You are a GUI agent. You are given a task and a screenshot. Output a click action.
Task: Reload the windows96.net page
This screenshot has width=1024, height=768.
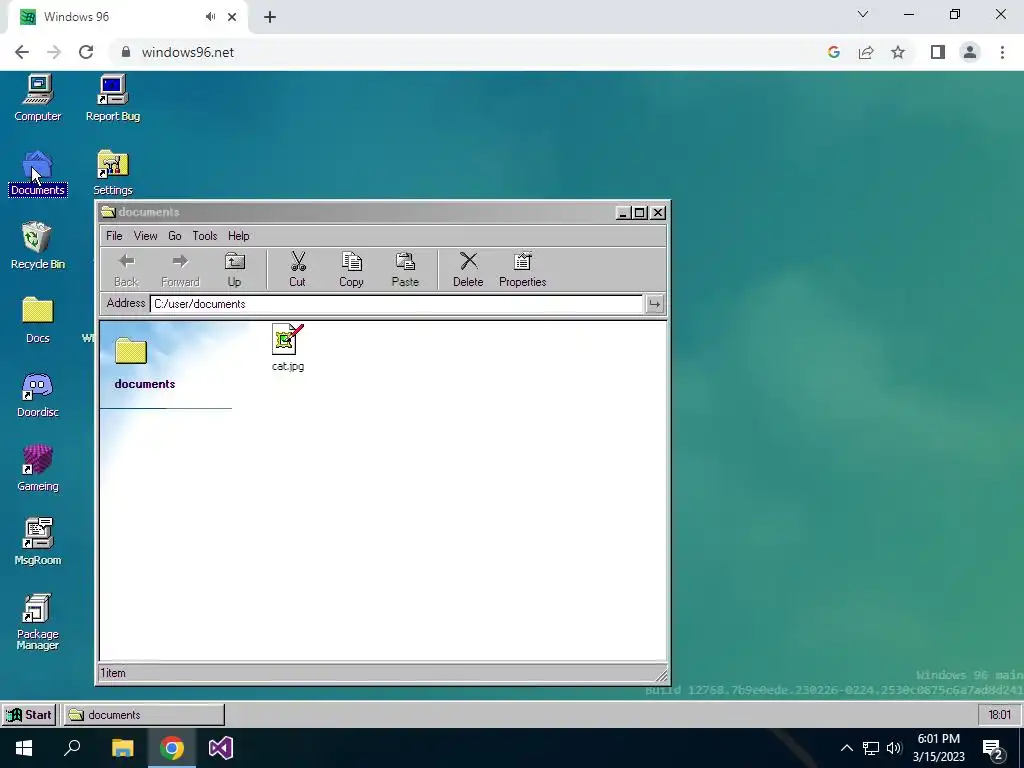pos(86,52)
